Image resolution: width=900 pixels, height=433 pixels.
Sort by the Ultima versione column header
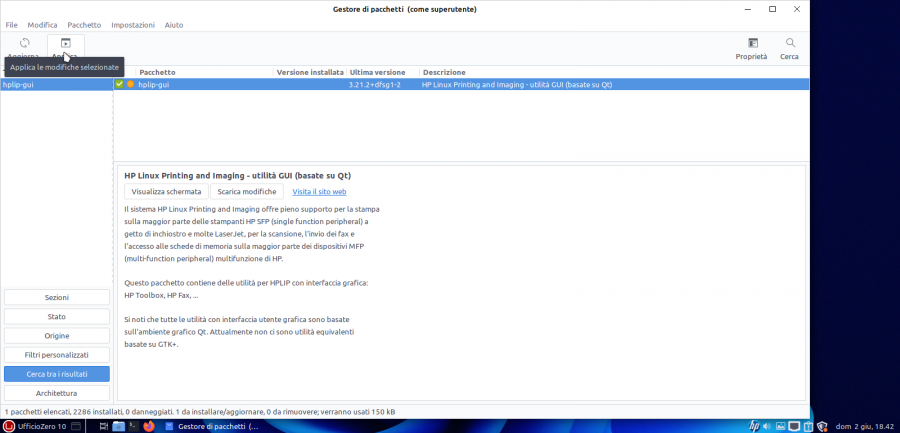point(377,72)
